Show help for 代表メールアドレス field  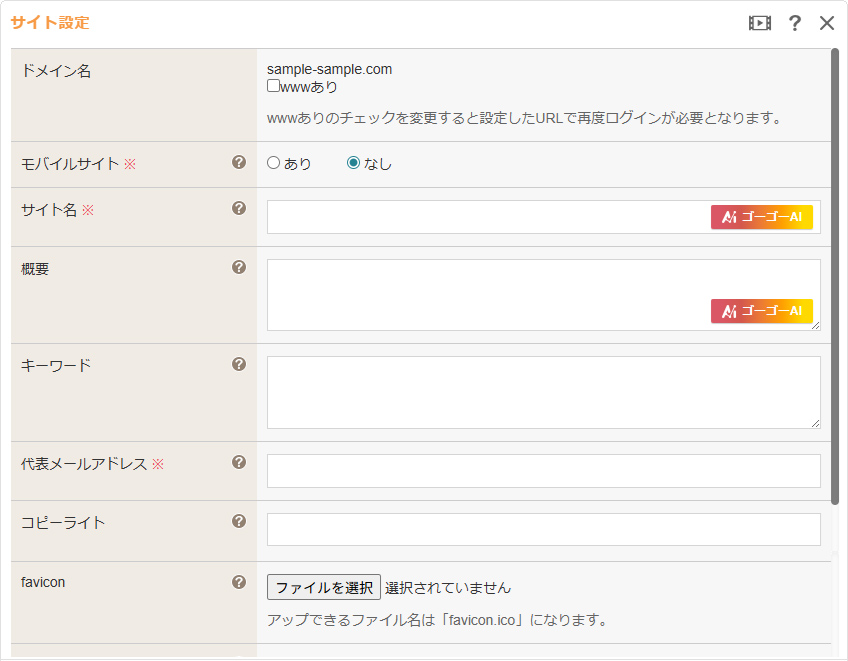239,462
